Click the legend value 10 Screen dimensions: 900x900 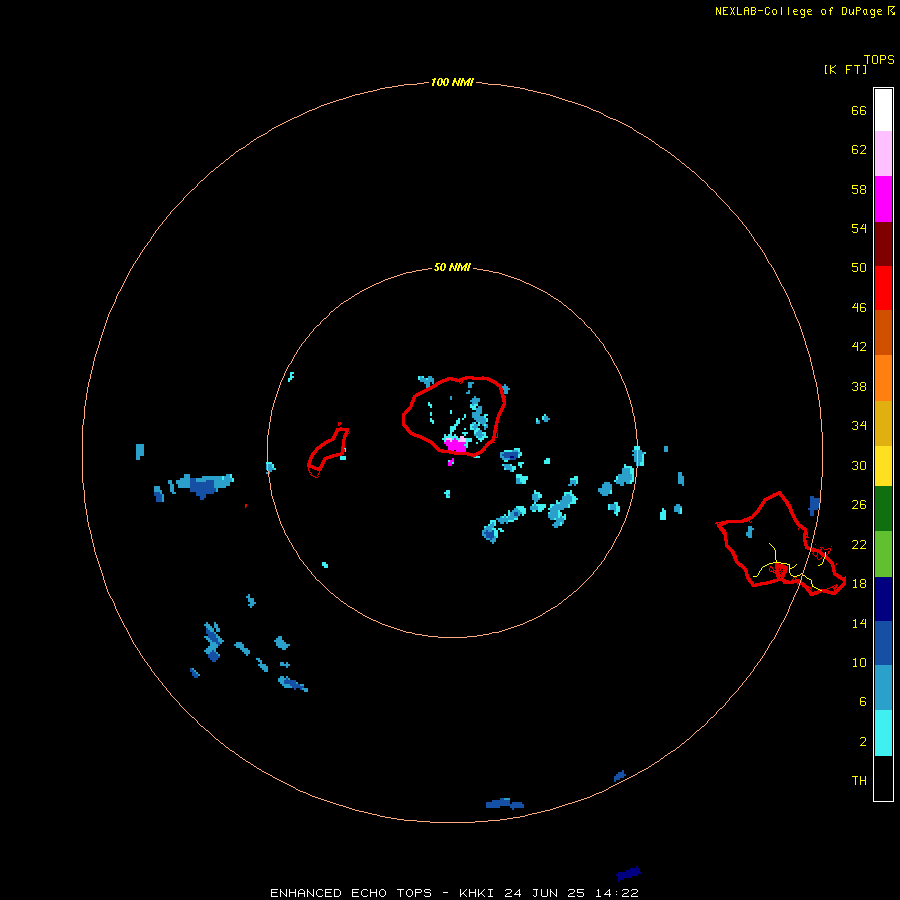(859, 663)
